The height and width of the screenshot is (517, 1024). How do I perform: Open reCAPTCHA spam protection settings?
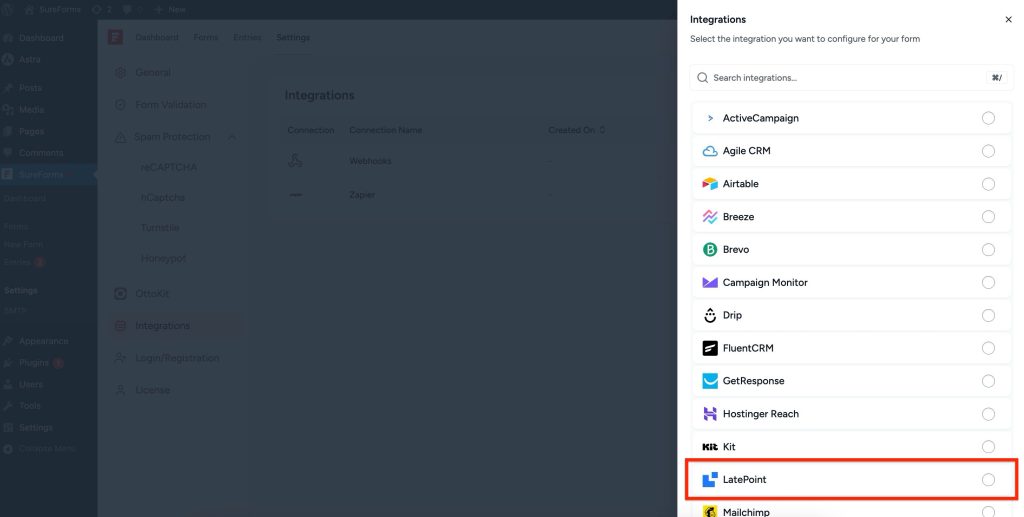tap(168, 167)
